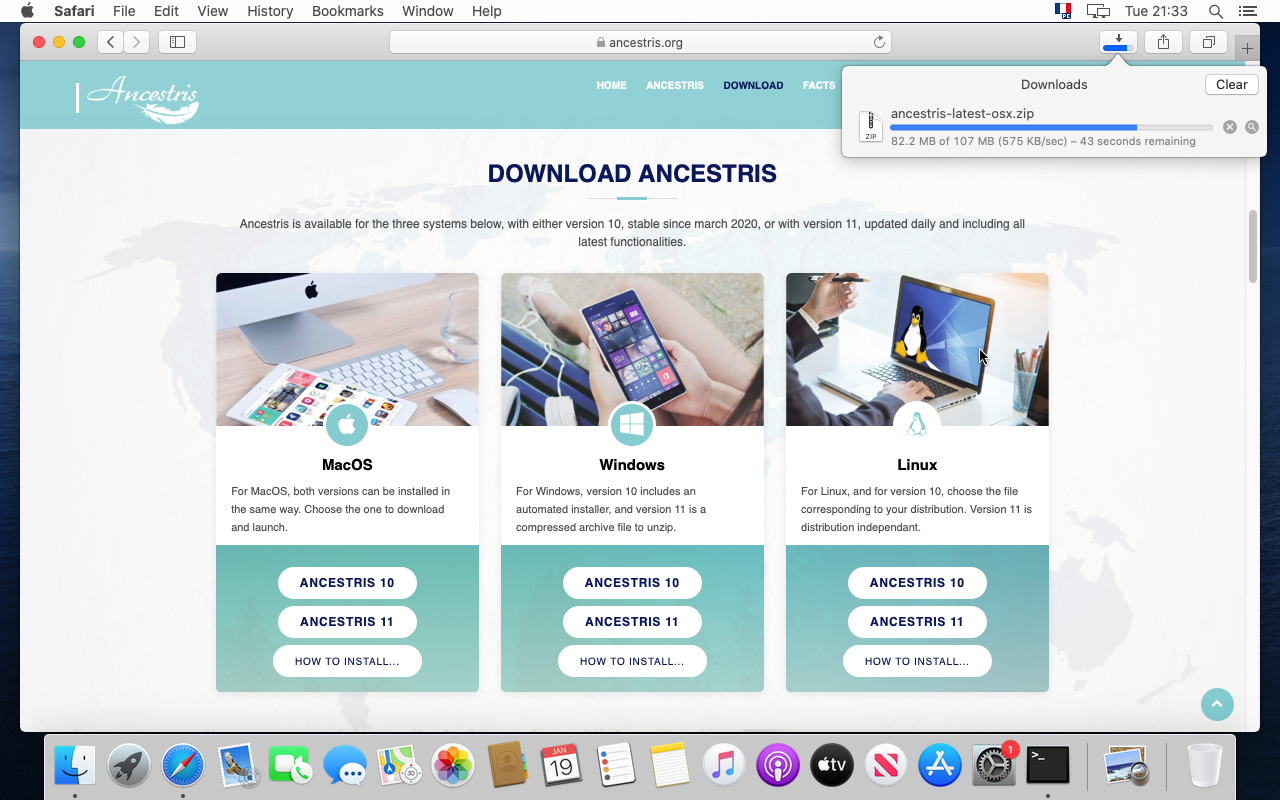Viewport: 1280px width, 800px height.
Task: Open Notification Center menu bar icon
Action: coord(1247,11)
